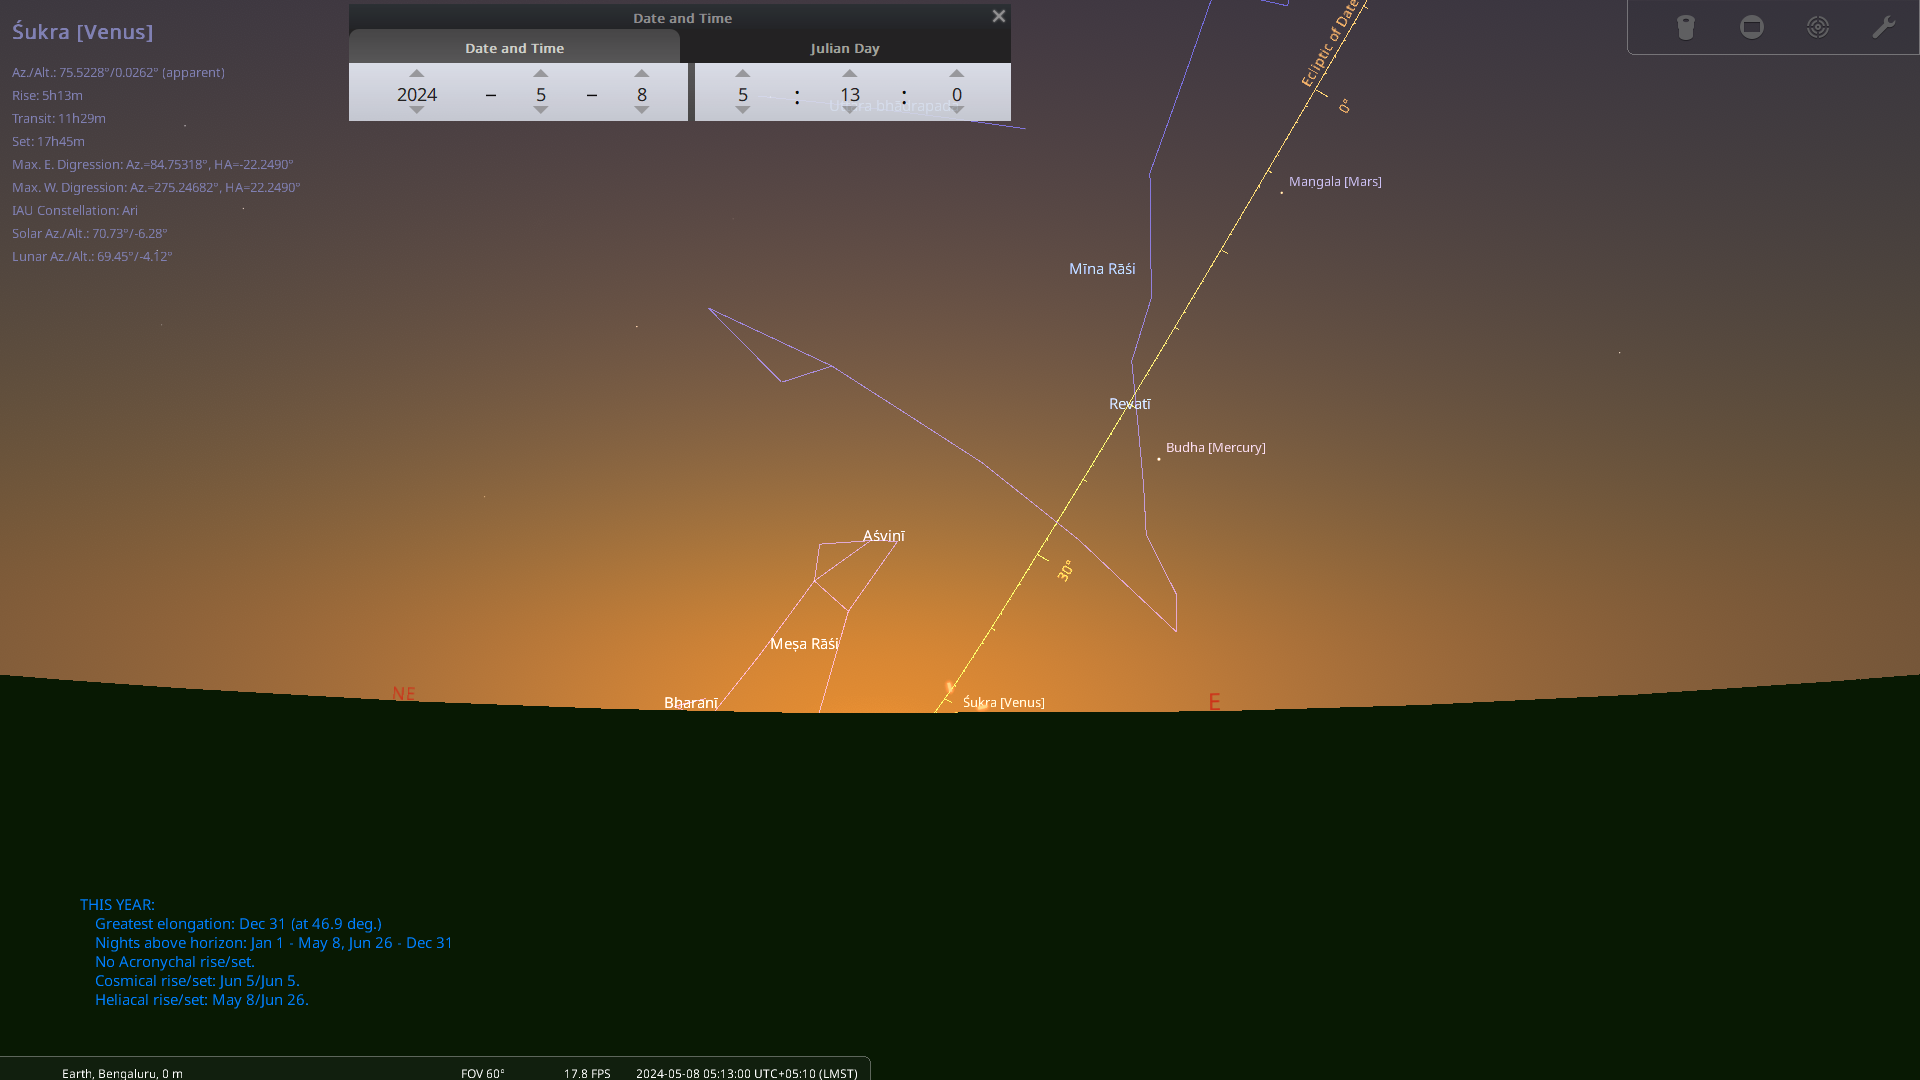Viewport: 1920px width, 1080px height.
Task: Click the trash-shaped icon in the top-right toolbar
Action: tap(1687, 27)
